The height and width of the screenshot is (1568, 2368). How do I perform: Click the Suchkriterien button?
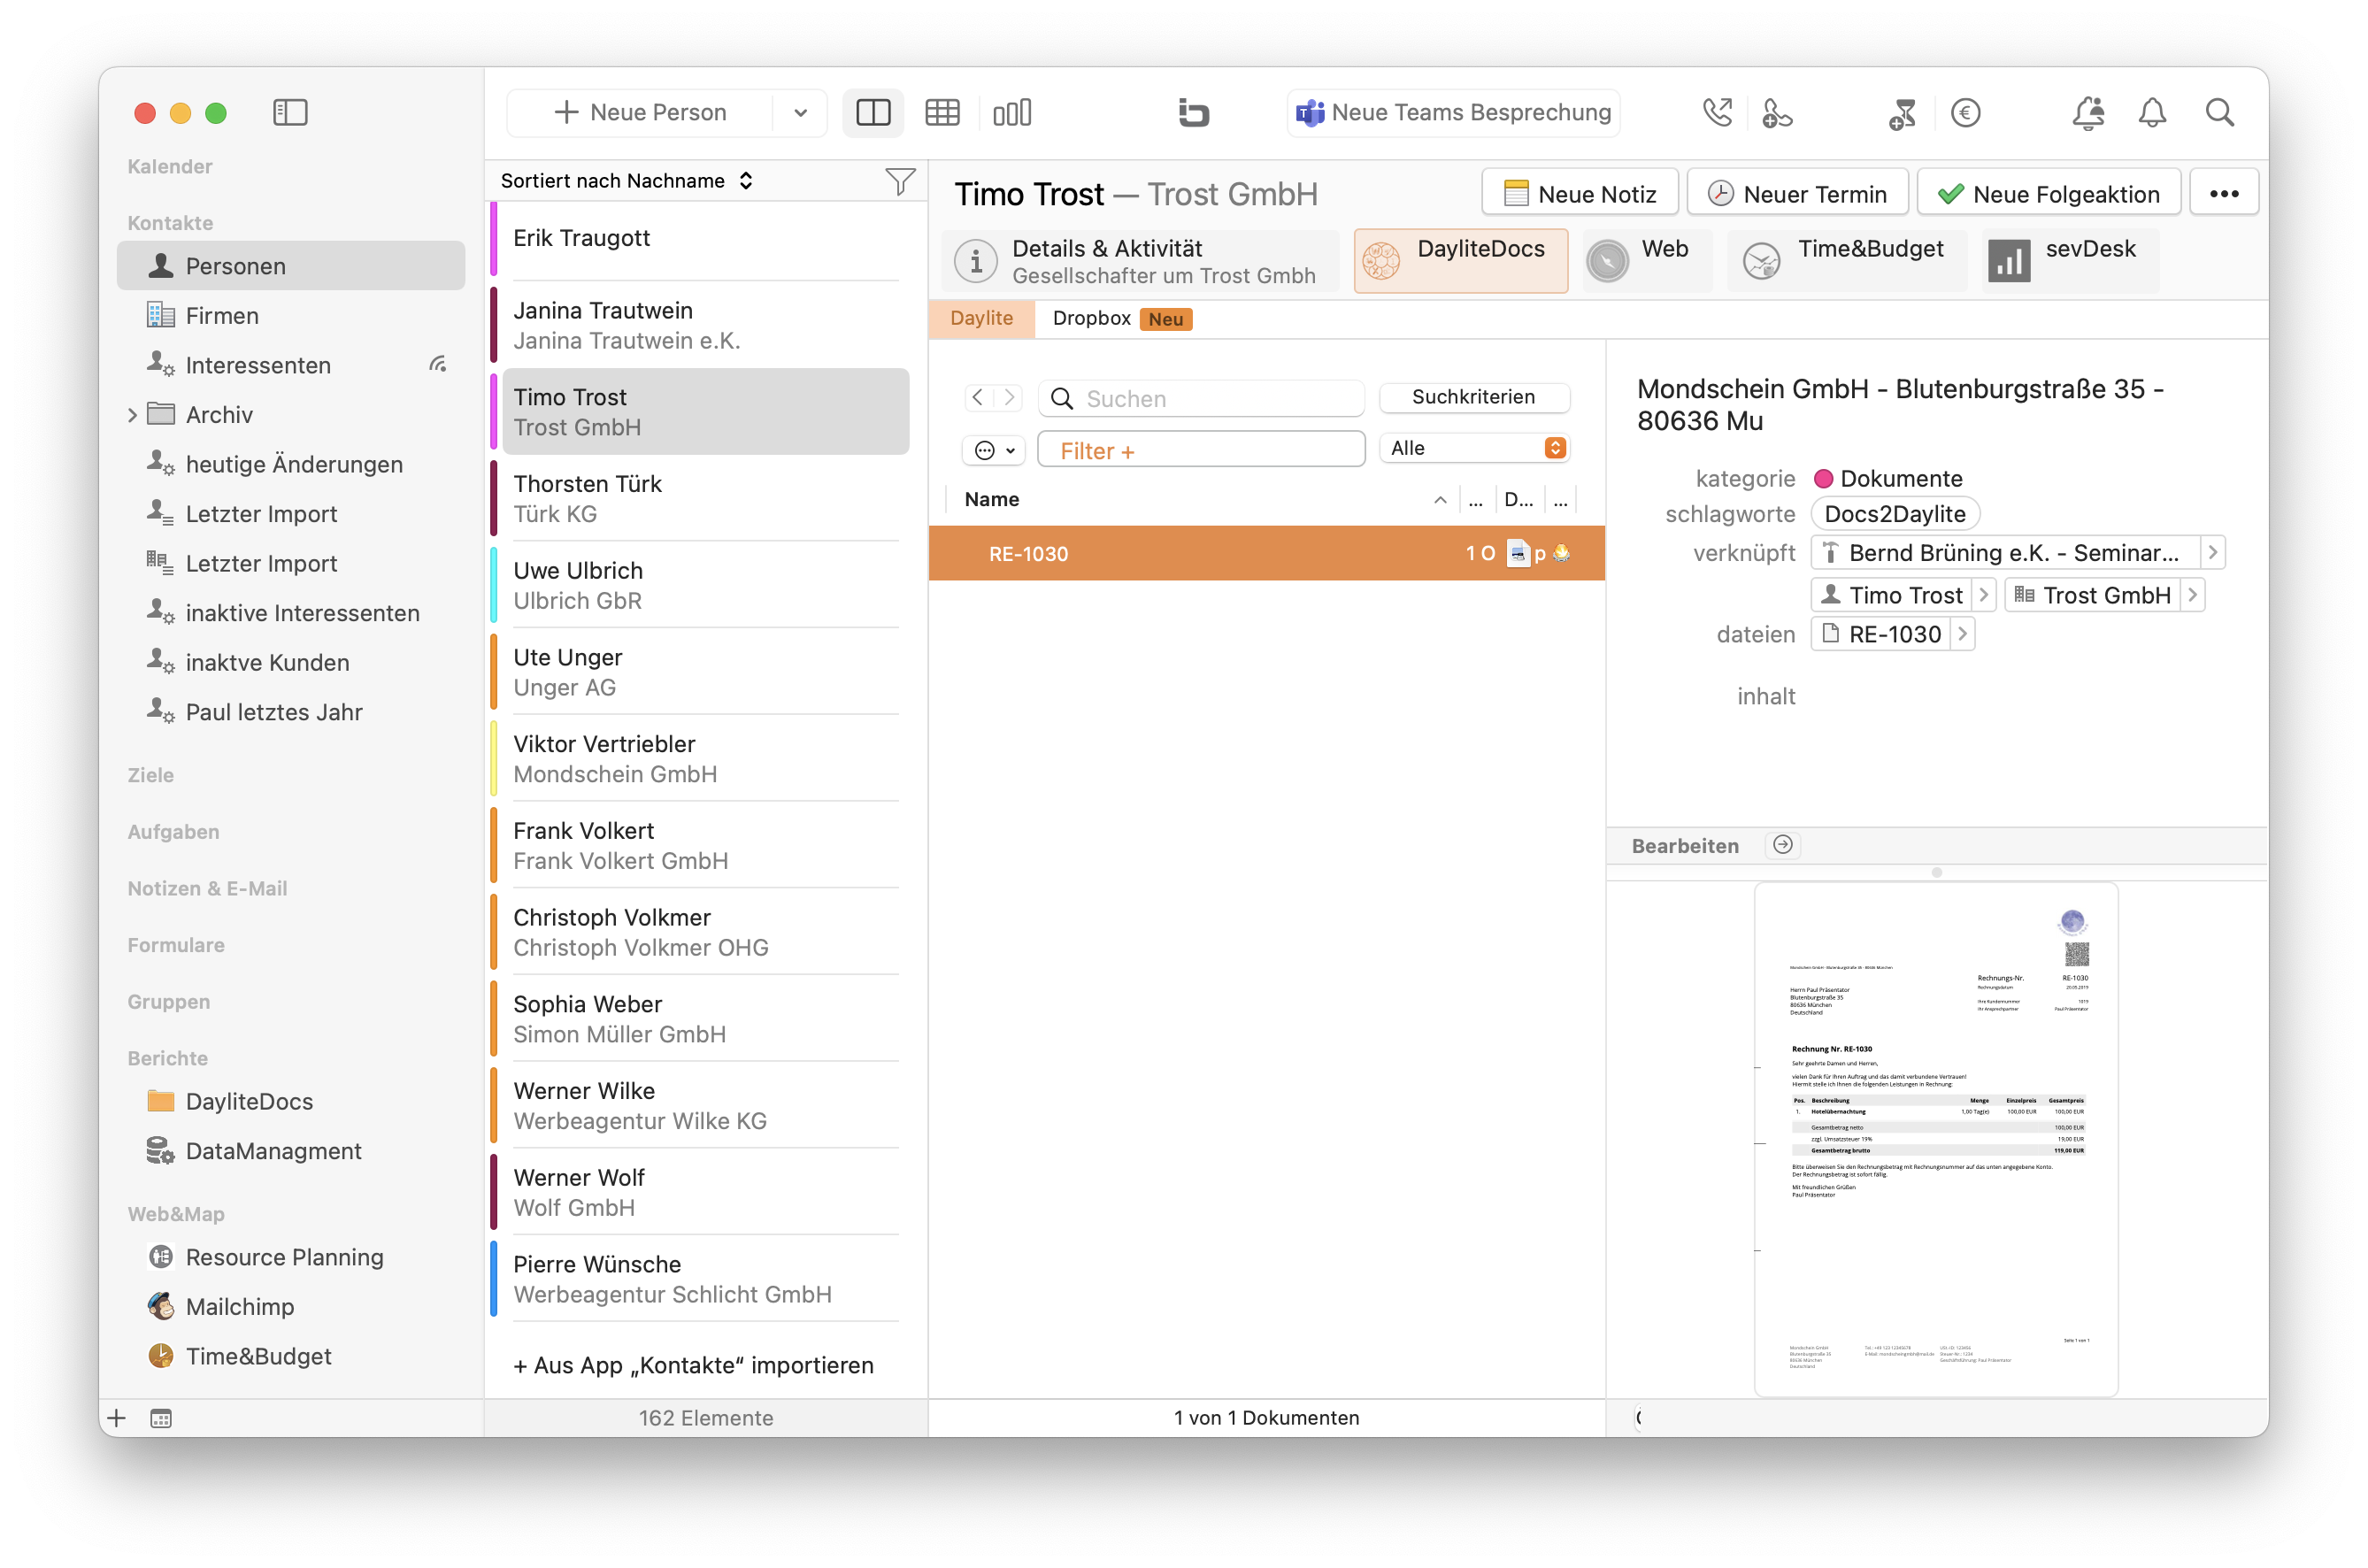click(1473, 397)
